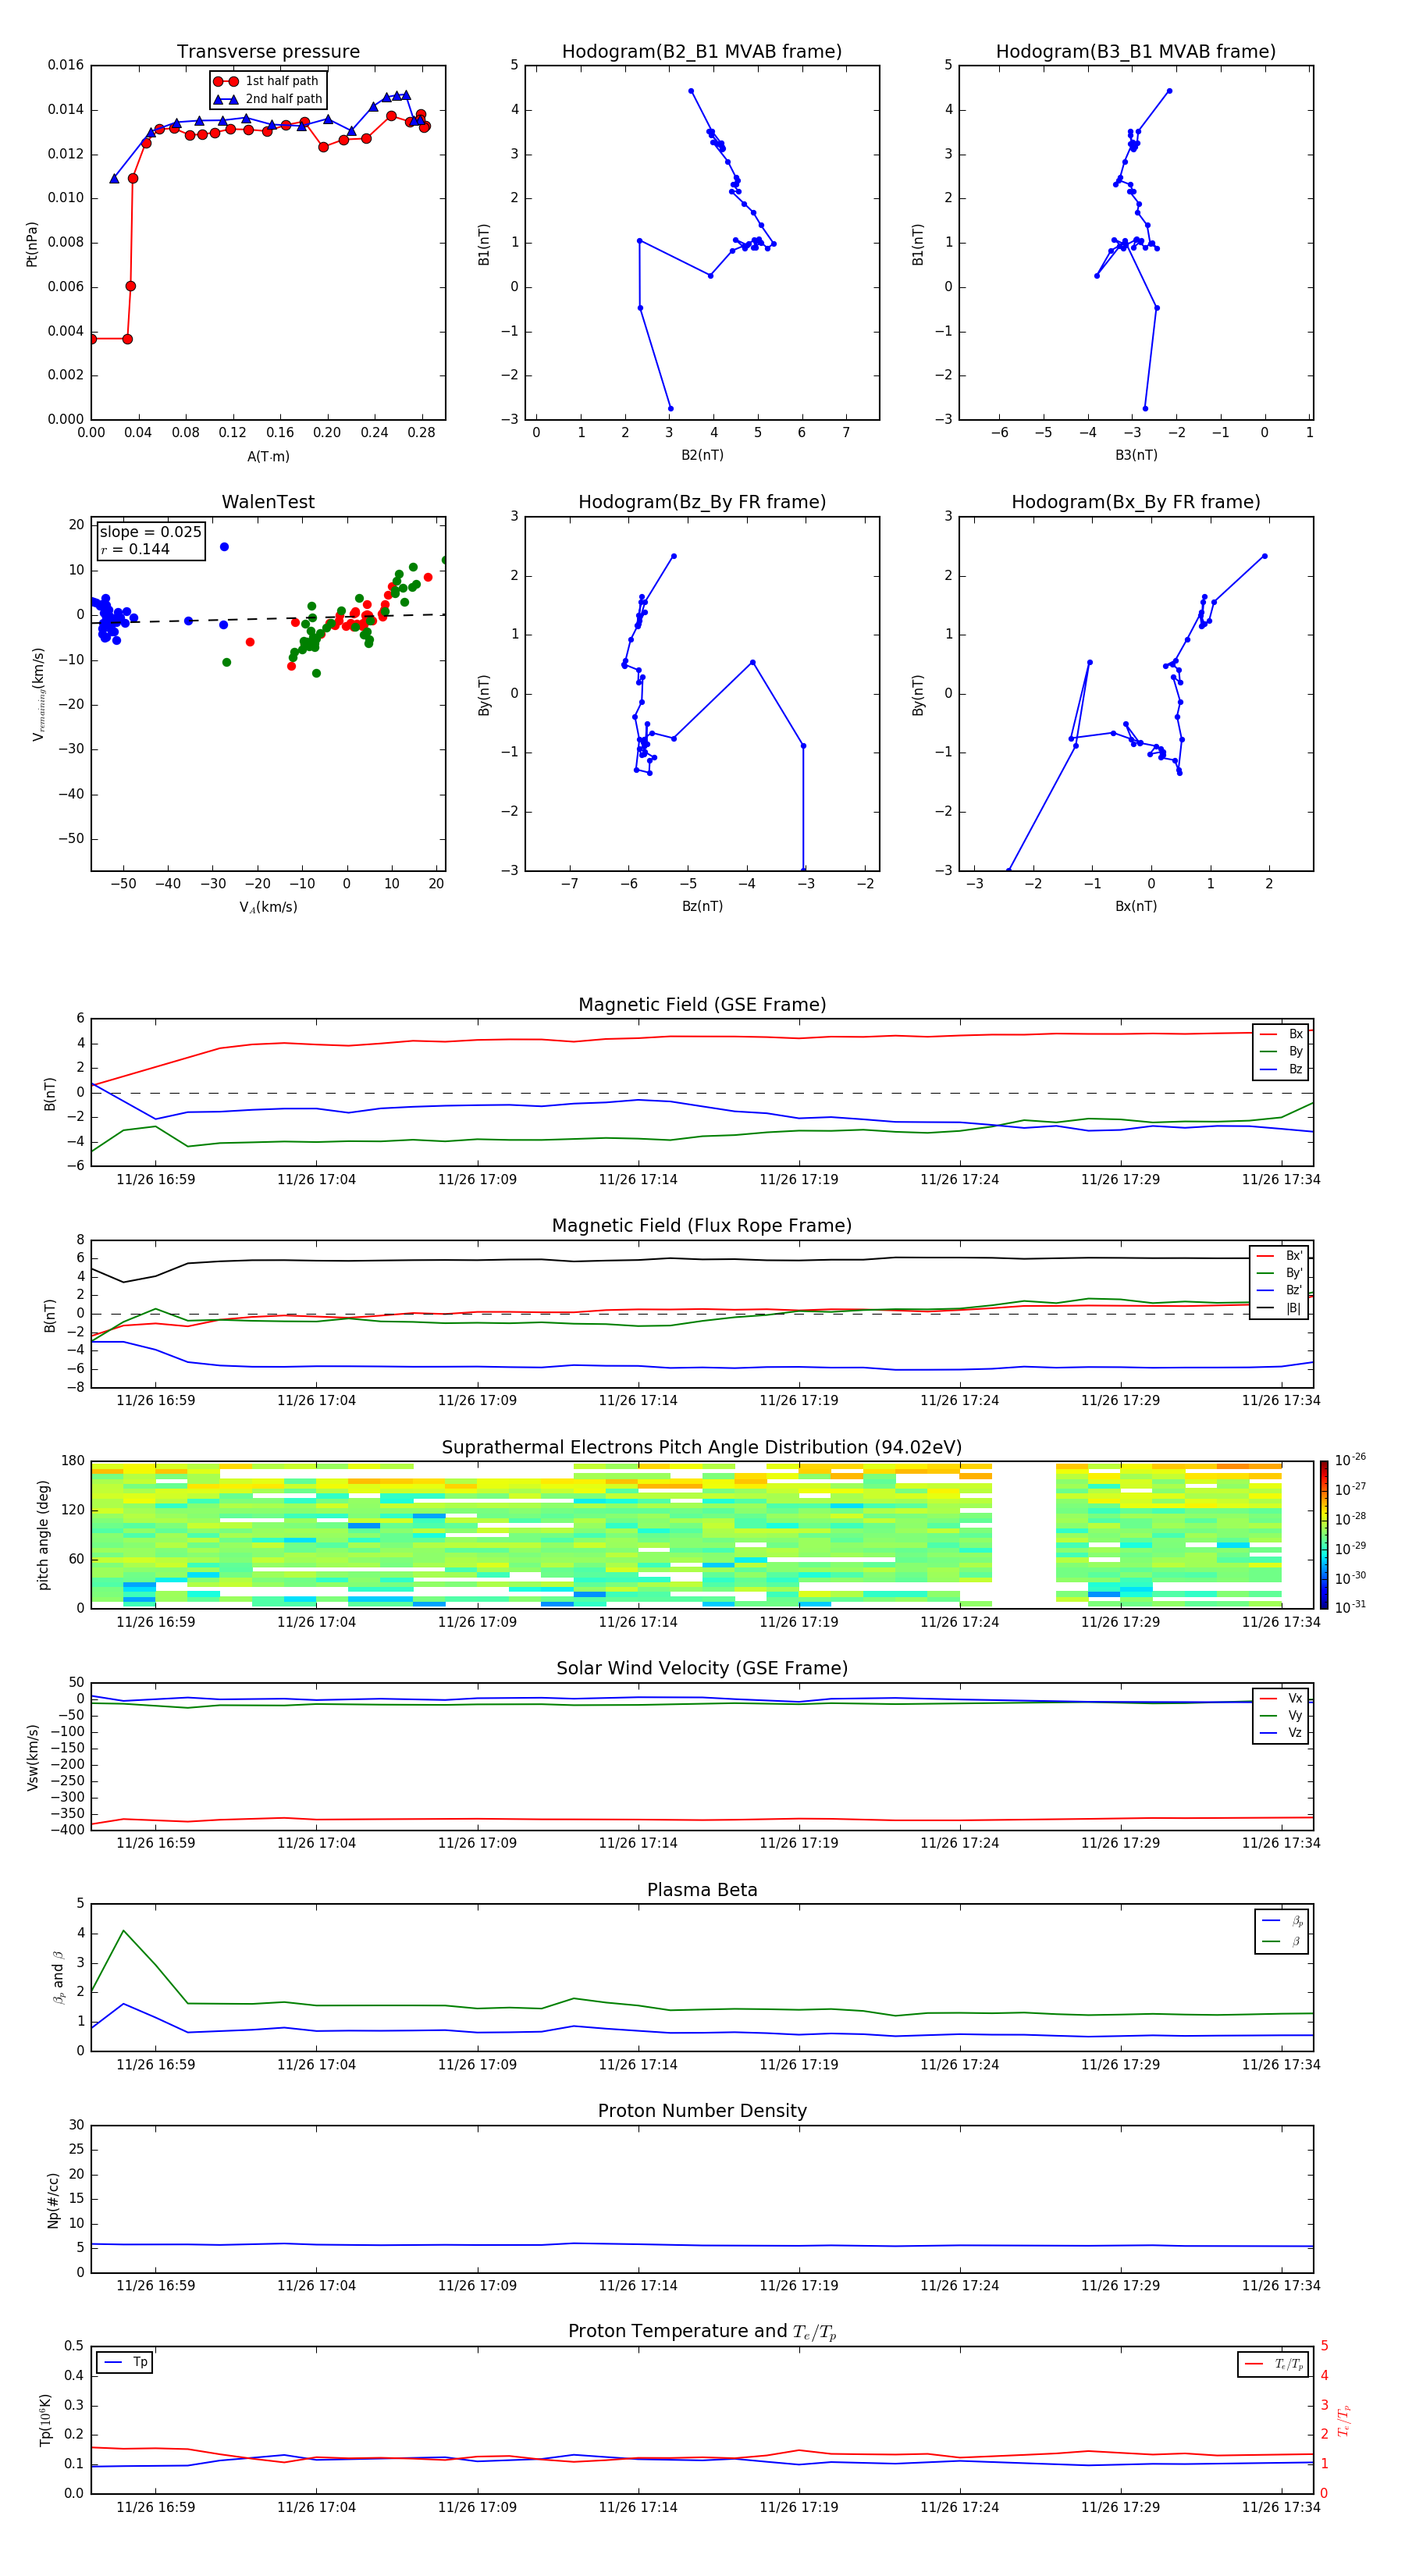
Task: Click the '10^-31' color bar tick label
Action: [1350, 1607]
